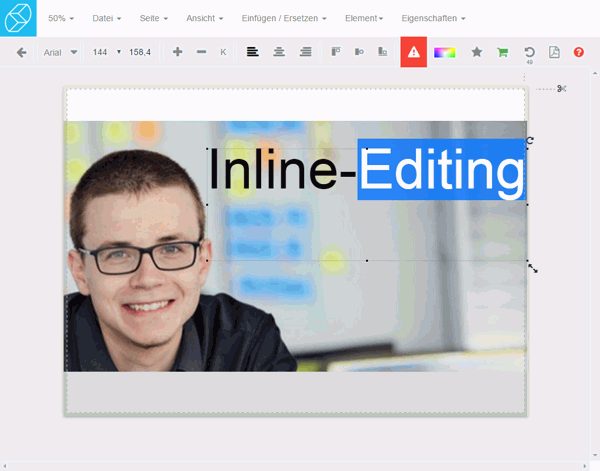Align element to bottom edge

coord(383,52)
